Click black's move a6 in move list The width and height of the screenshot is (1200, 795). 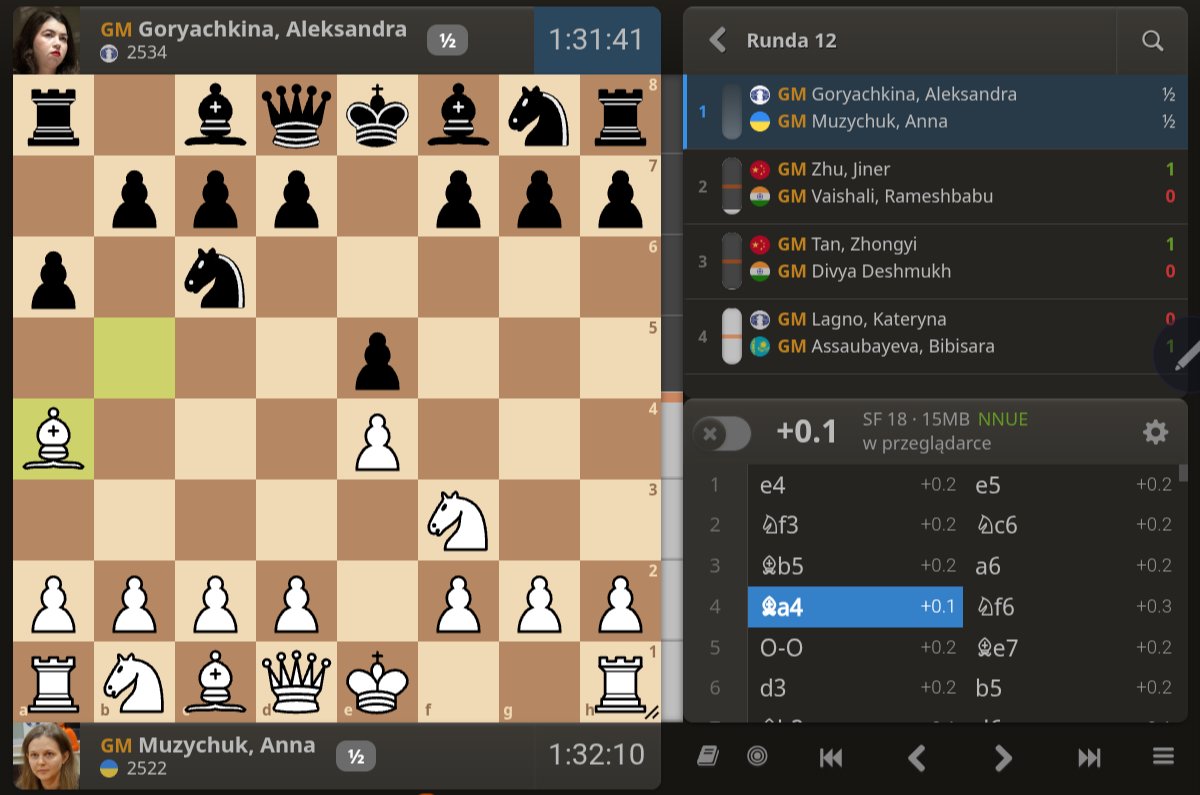pyautogui.click(x=1069, y=566)
